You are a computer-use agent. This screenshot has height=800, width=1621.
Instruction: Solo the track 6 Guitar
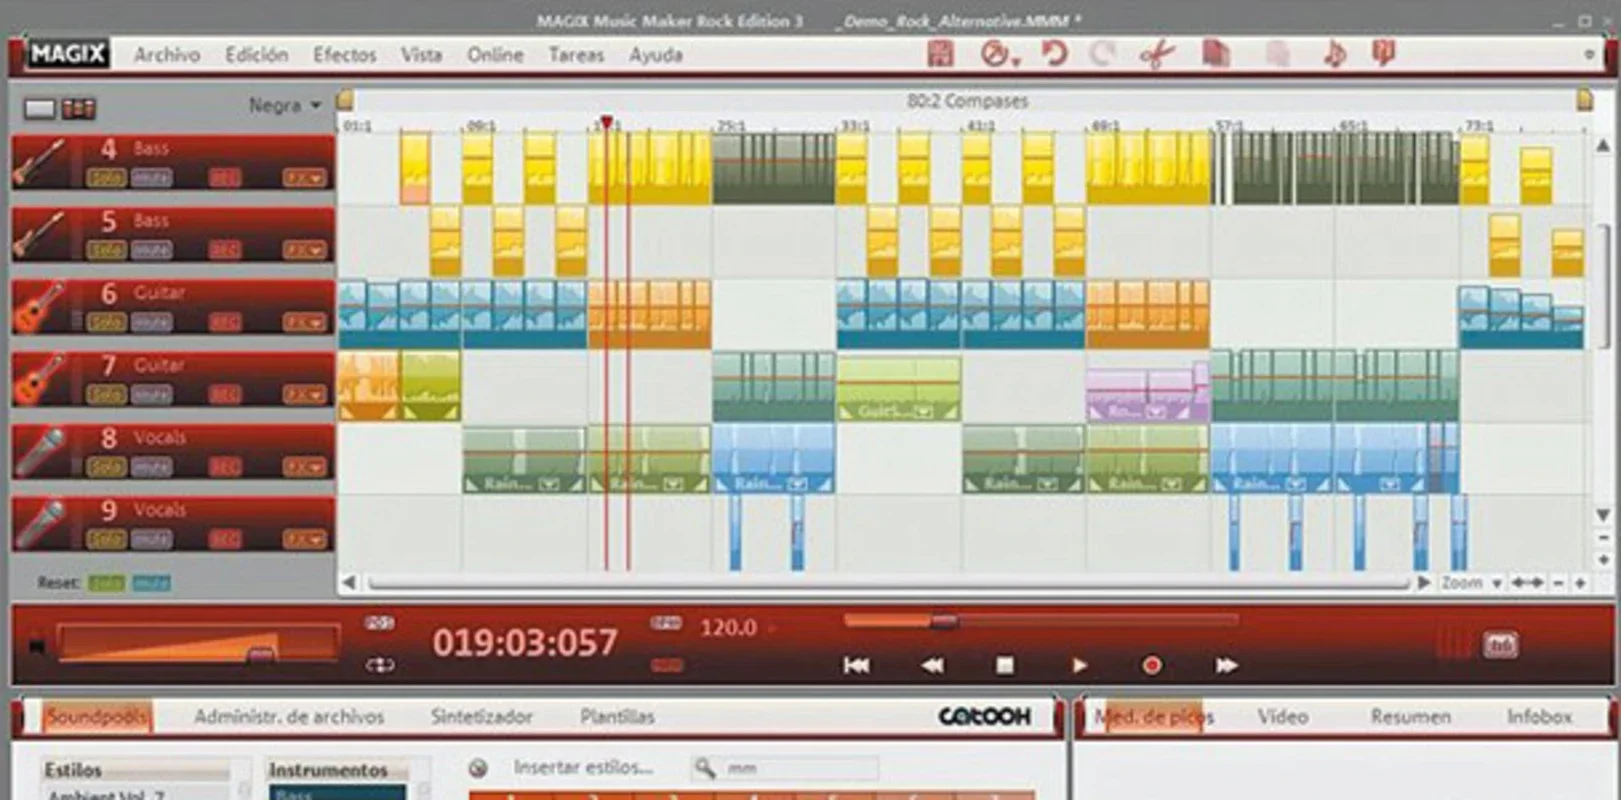pyautogui.click(x=106, y=322)
